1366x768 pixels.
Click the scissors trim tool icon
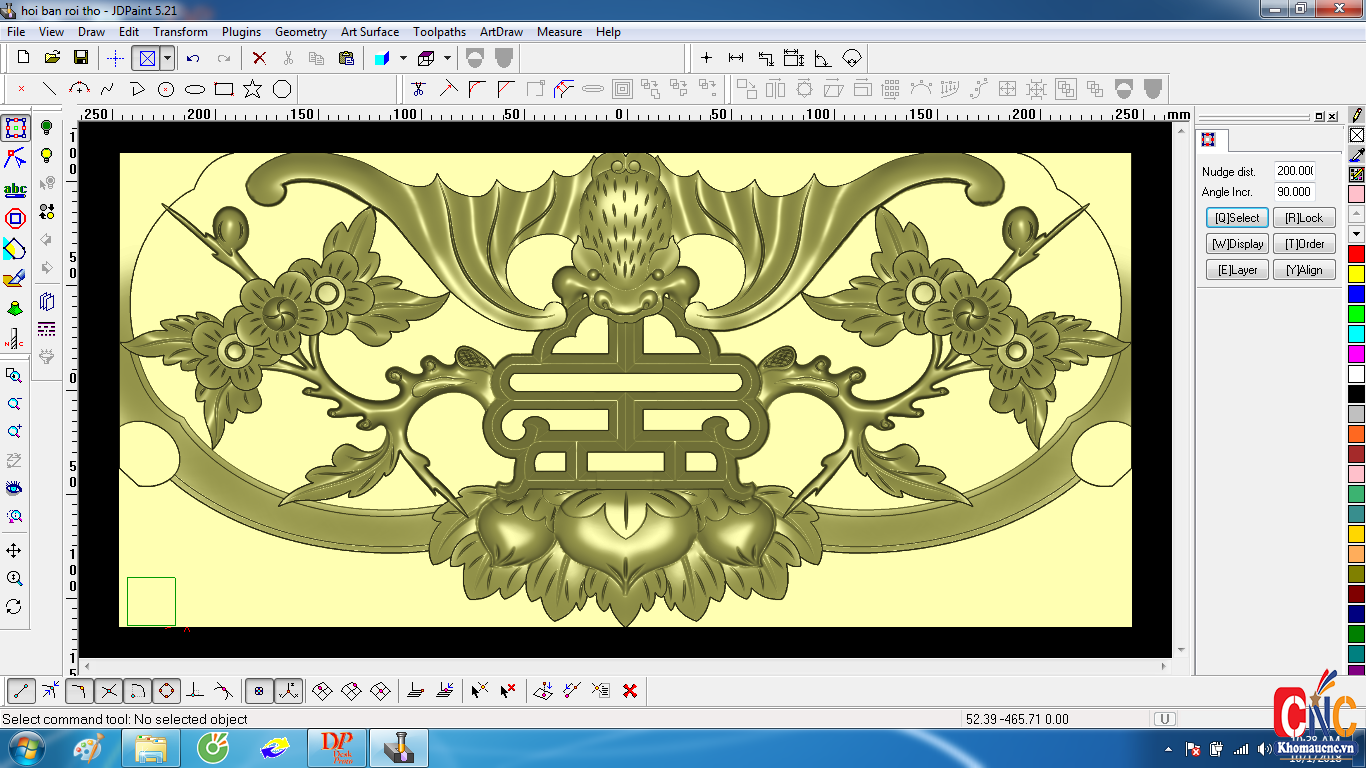point(418,89)
